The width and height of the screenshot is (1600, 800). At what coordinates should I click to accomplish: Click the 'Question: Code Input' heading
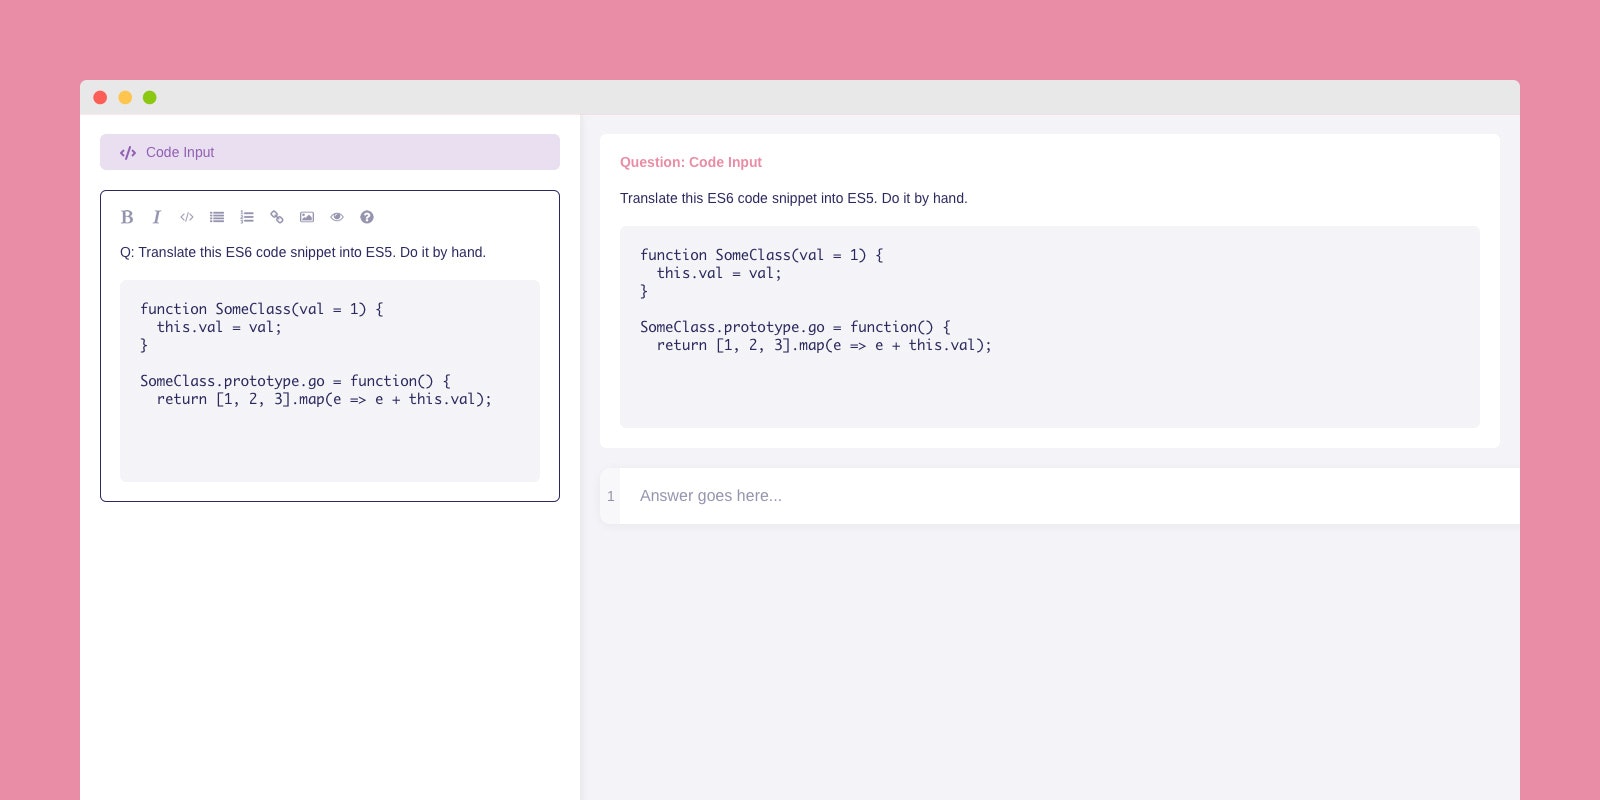point(691,162)
